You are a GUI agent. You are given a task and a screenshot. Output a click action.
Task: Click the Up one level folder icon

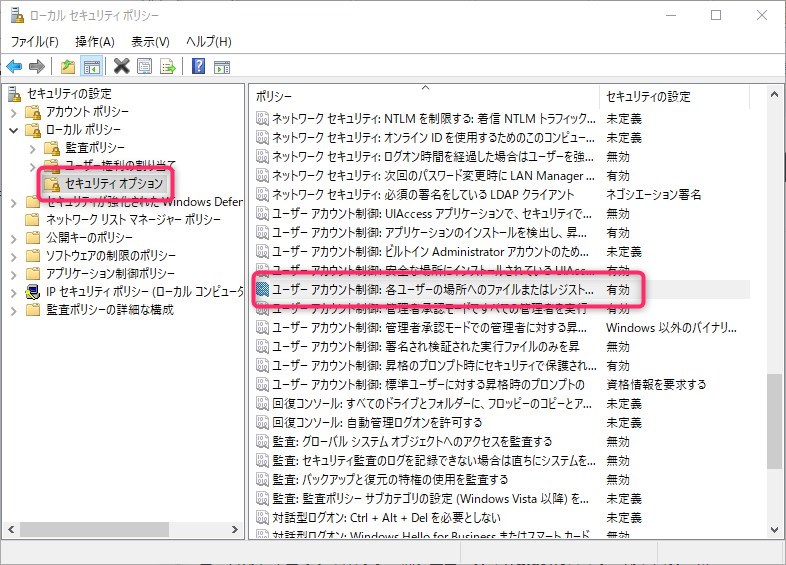click(68, 66)
